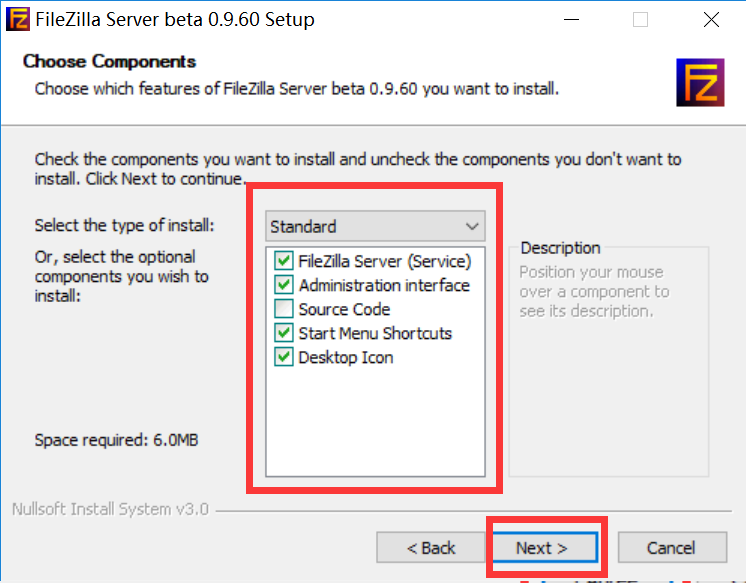746x583 pixels.
Task: Uncheck FileZilla Server (Service) checkbox
Action: point(284,261)
